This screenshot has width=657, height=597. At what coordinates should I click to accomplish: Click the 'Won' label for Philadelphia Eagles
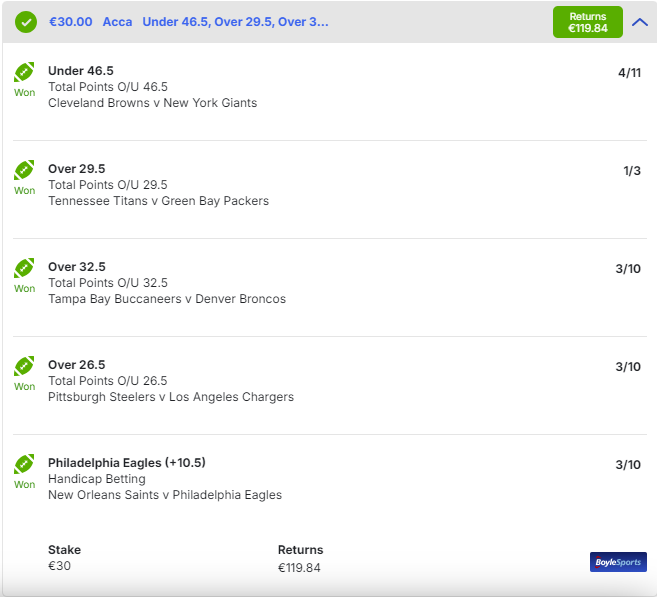24,485
